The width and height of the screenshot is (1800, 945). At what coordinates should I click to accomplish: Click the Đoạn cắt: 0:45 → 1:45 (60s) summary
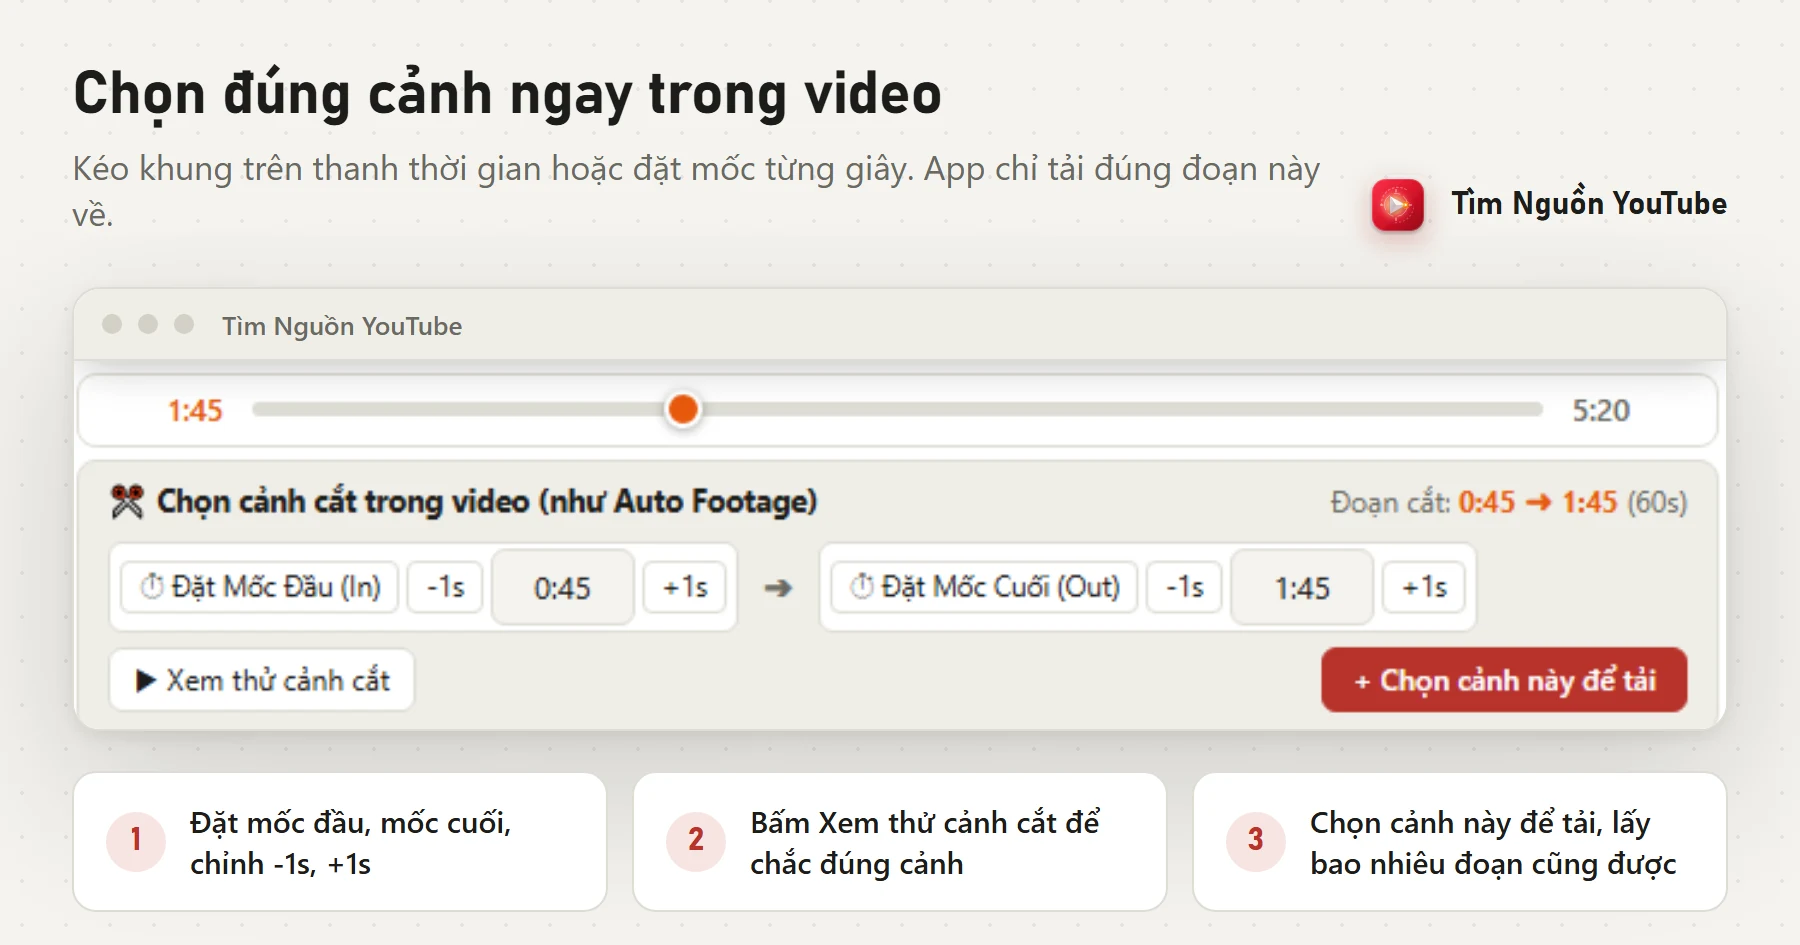click(x=1508, y=502)
